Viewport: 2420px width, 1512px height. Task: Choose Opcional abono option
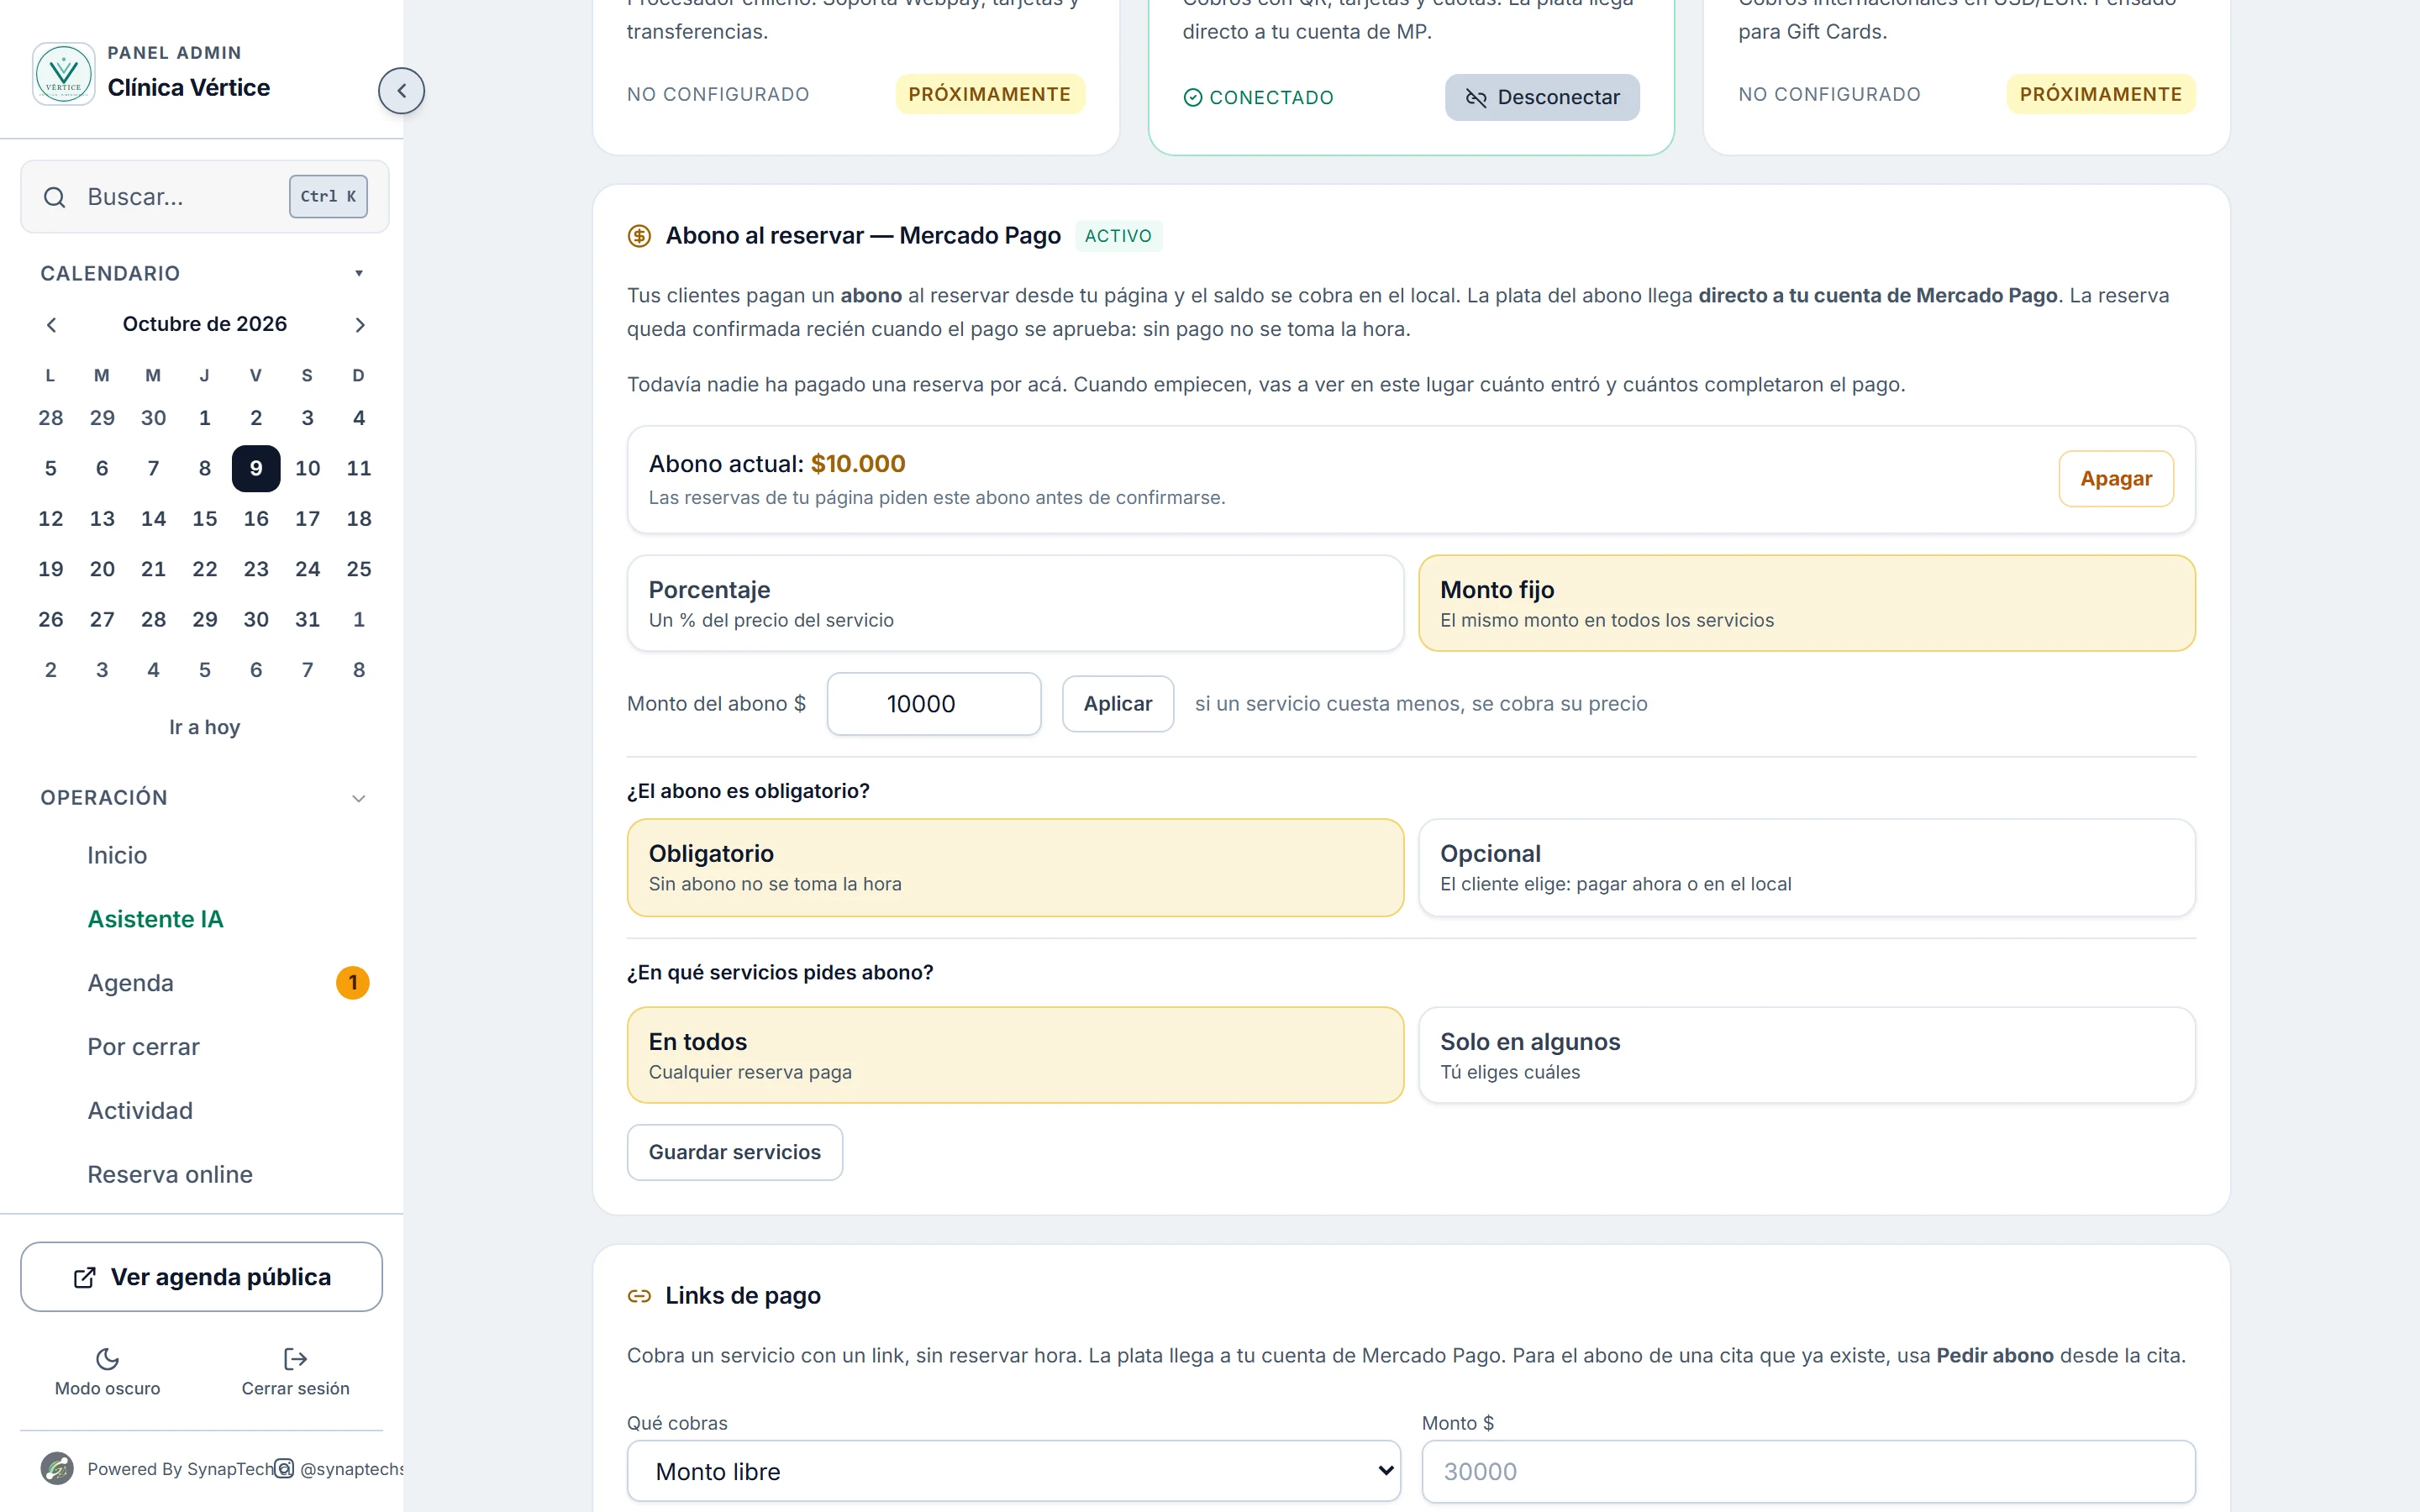tap(1806, 867)
